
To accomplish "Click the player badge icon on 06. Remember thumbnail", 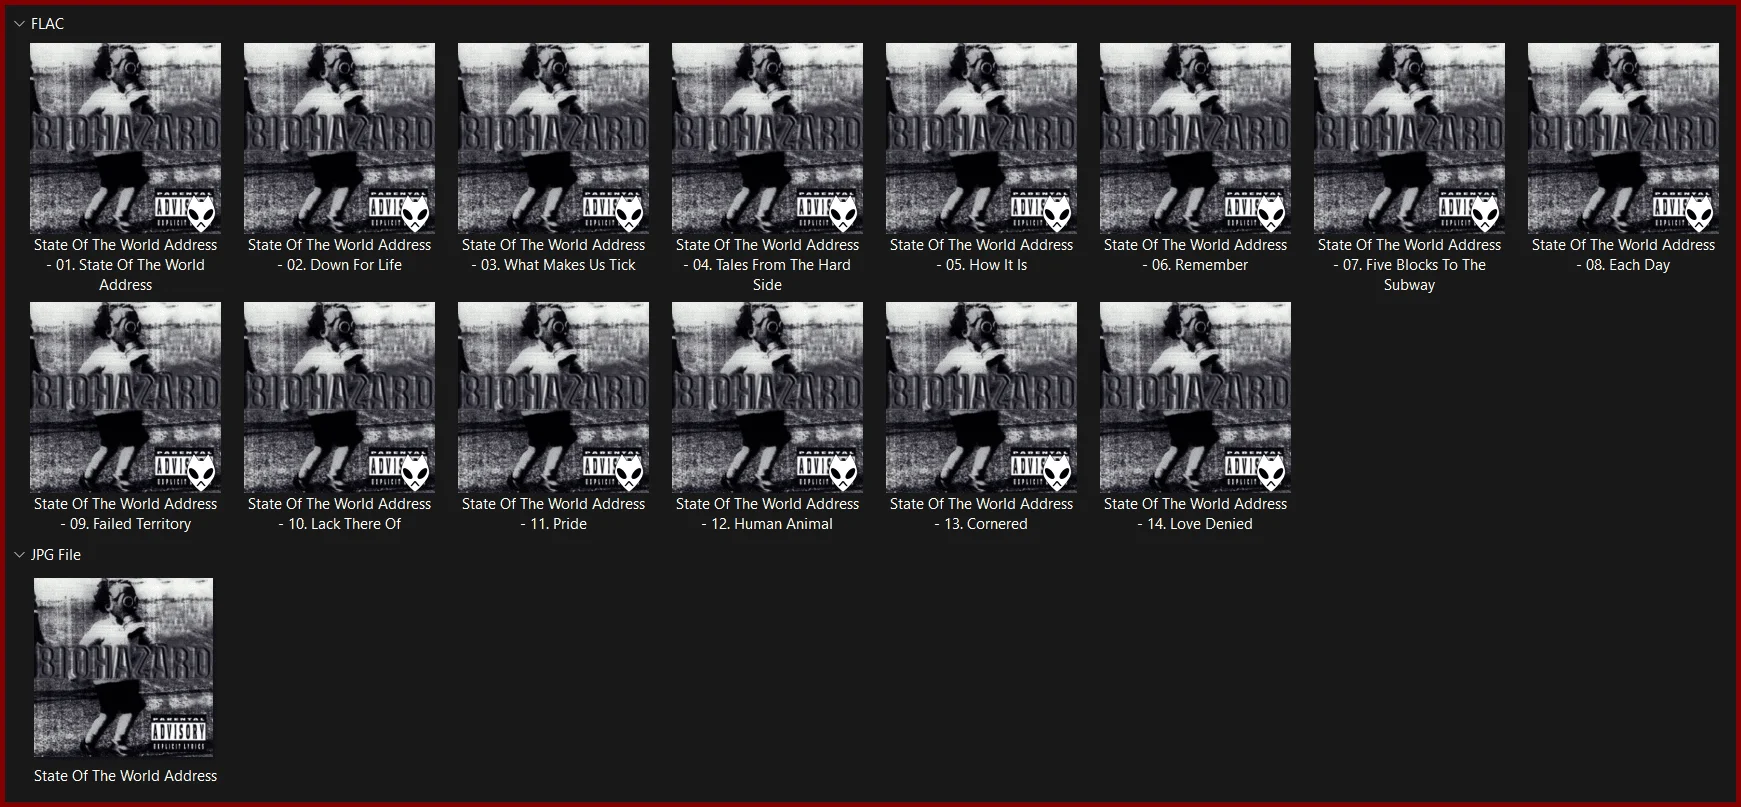I will [1272, 213].
